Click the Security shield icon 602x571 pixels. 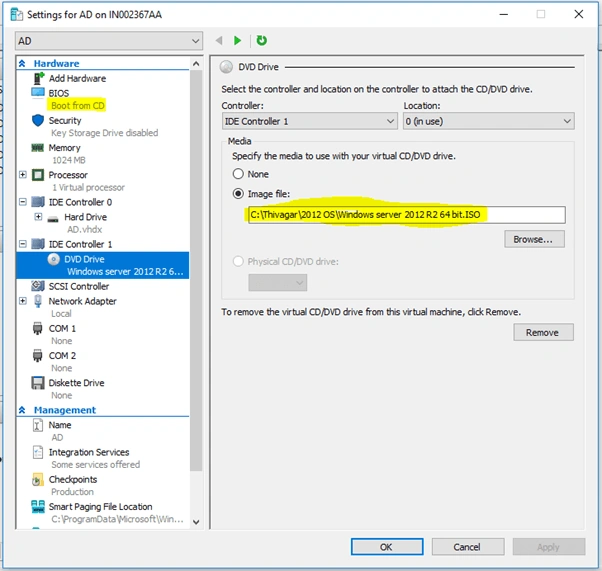[38, 120]
